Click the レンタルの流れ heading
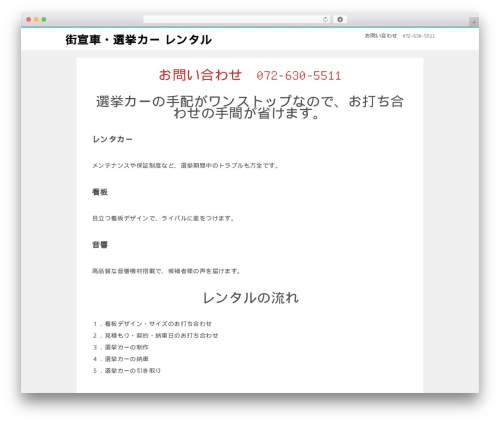The image size is (500, 423). tap(250, 298)
